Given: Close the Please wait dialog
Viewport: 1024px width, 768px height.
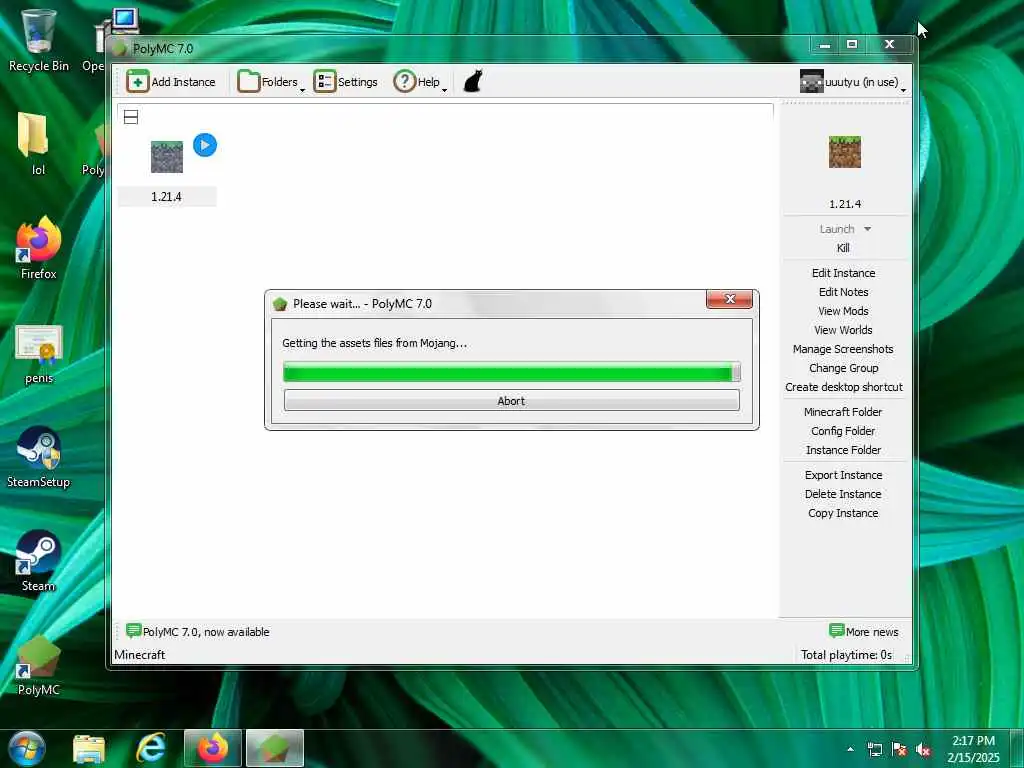Looking at the screenshot, I should [729, 299].
